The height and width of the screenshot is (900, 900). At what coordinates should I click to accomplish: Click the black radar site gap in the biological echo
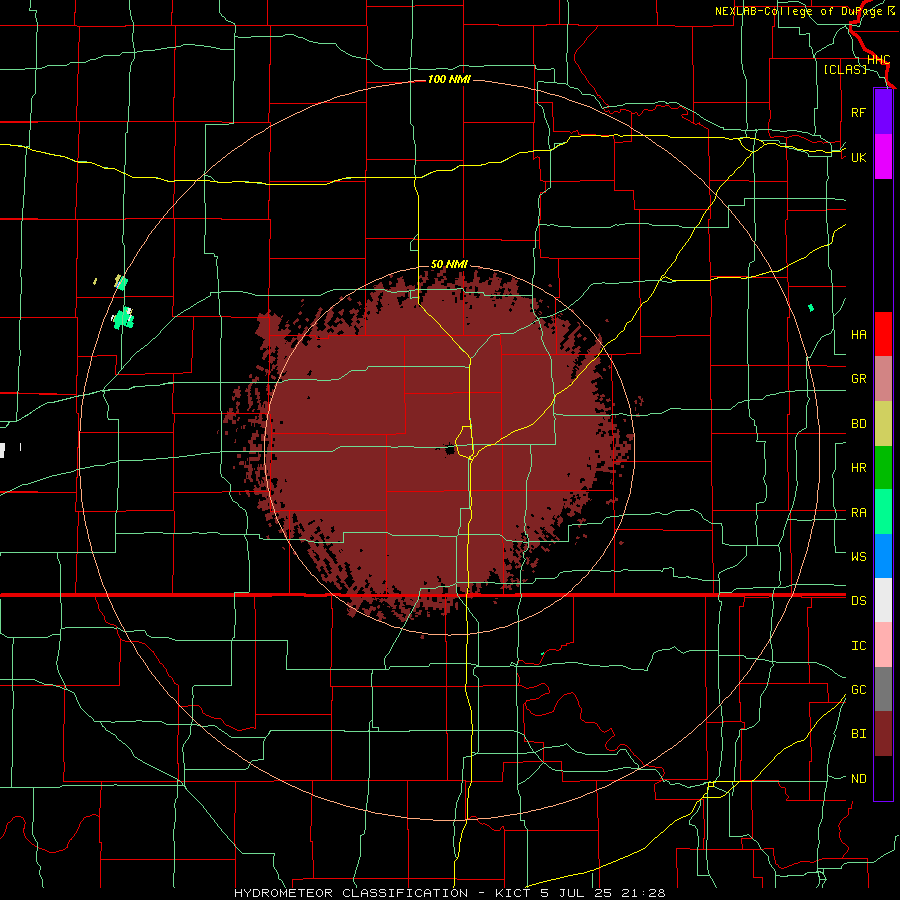click(x=450, y=449)
